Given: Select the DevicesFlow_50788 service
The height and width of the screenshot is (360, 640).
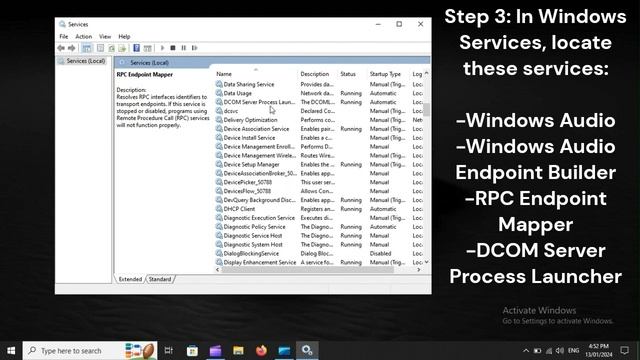Looking at the screenshot, I should click(x=319, y=191).
